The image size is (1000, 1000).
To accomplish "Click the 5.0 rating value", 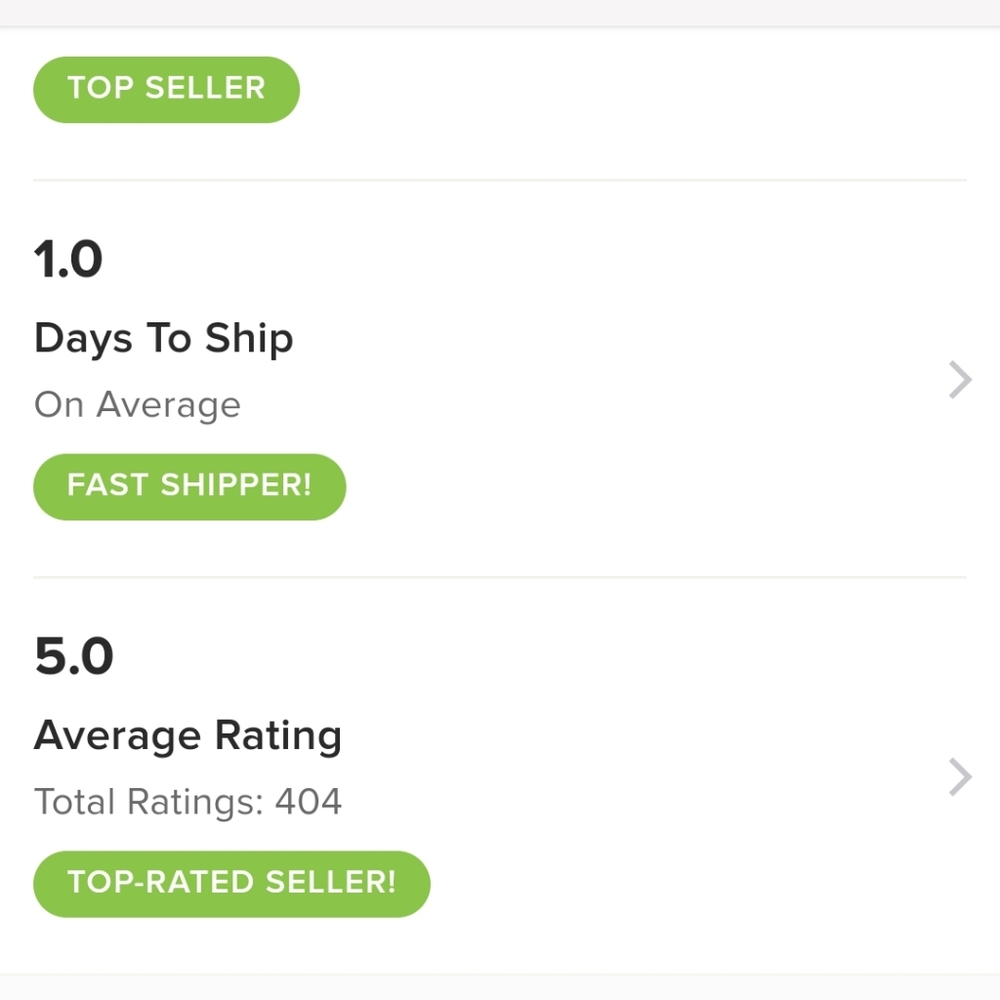I will (73, 657).
